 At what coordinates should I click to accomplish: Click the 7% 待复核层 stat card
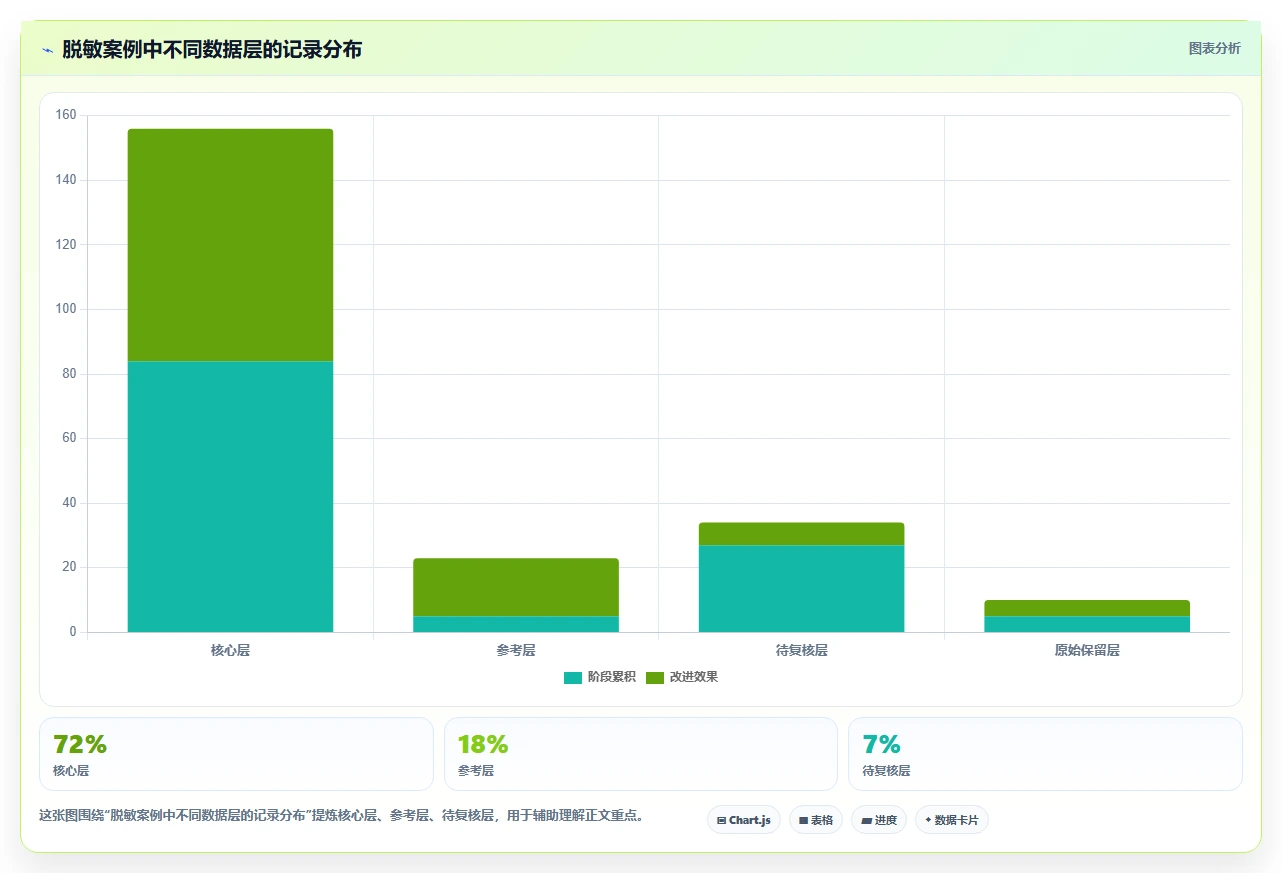tap(1045, 754)
